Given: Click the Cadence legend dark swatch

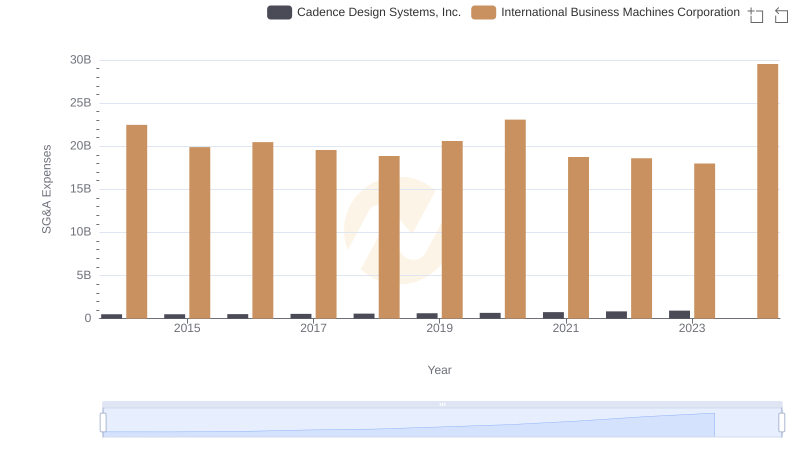Looking at the screenshot, I should point(280,12).
